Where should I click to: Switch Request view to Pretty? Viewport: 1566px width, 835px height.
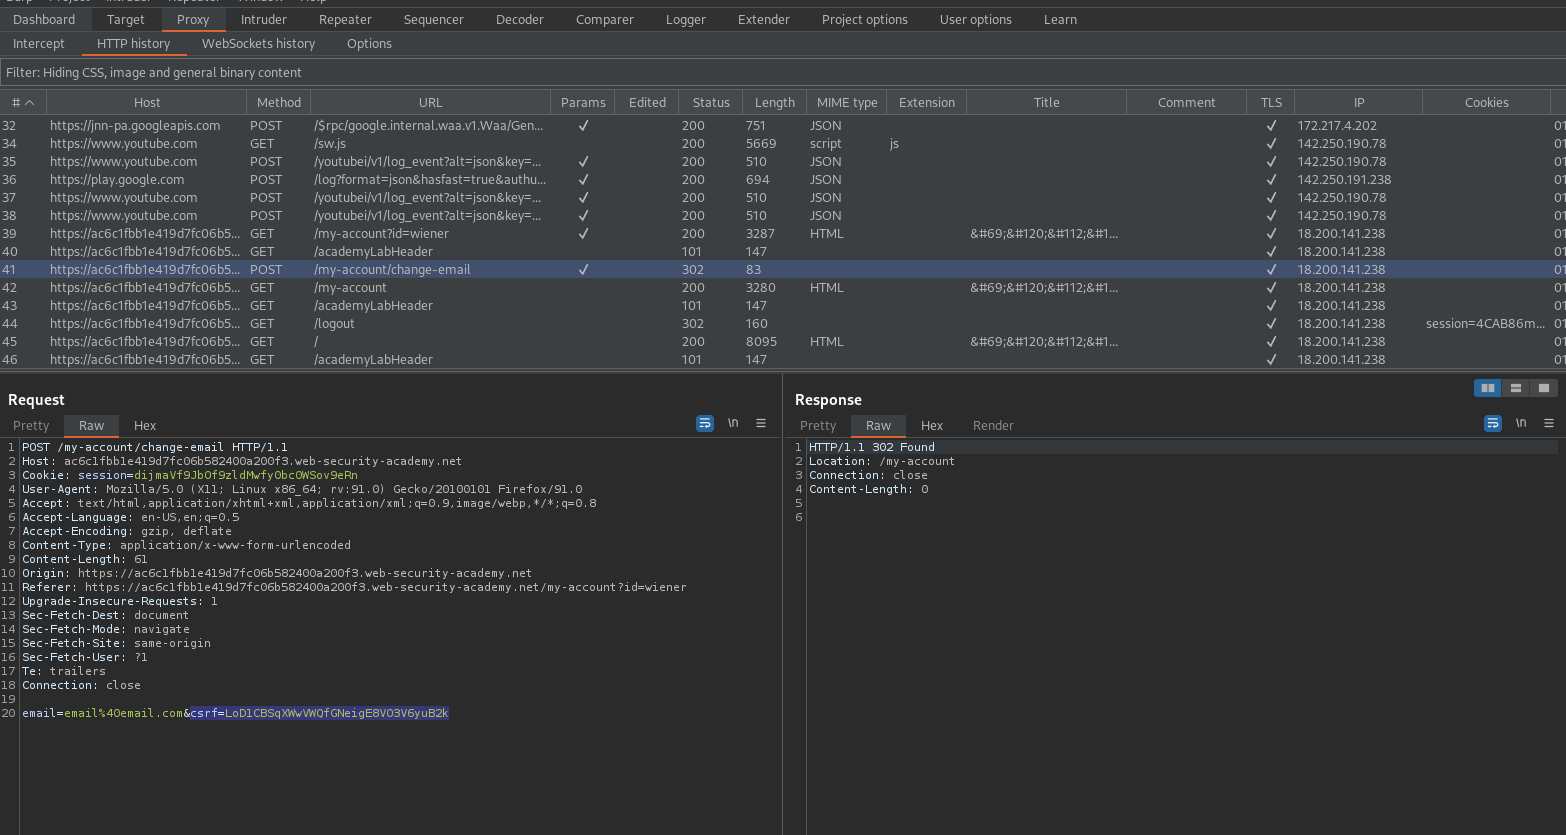[31, 425]
